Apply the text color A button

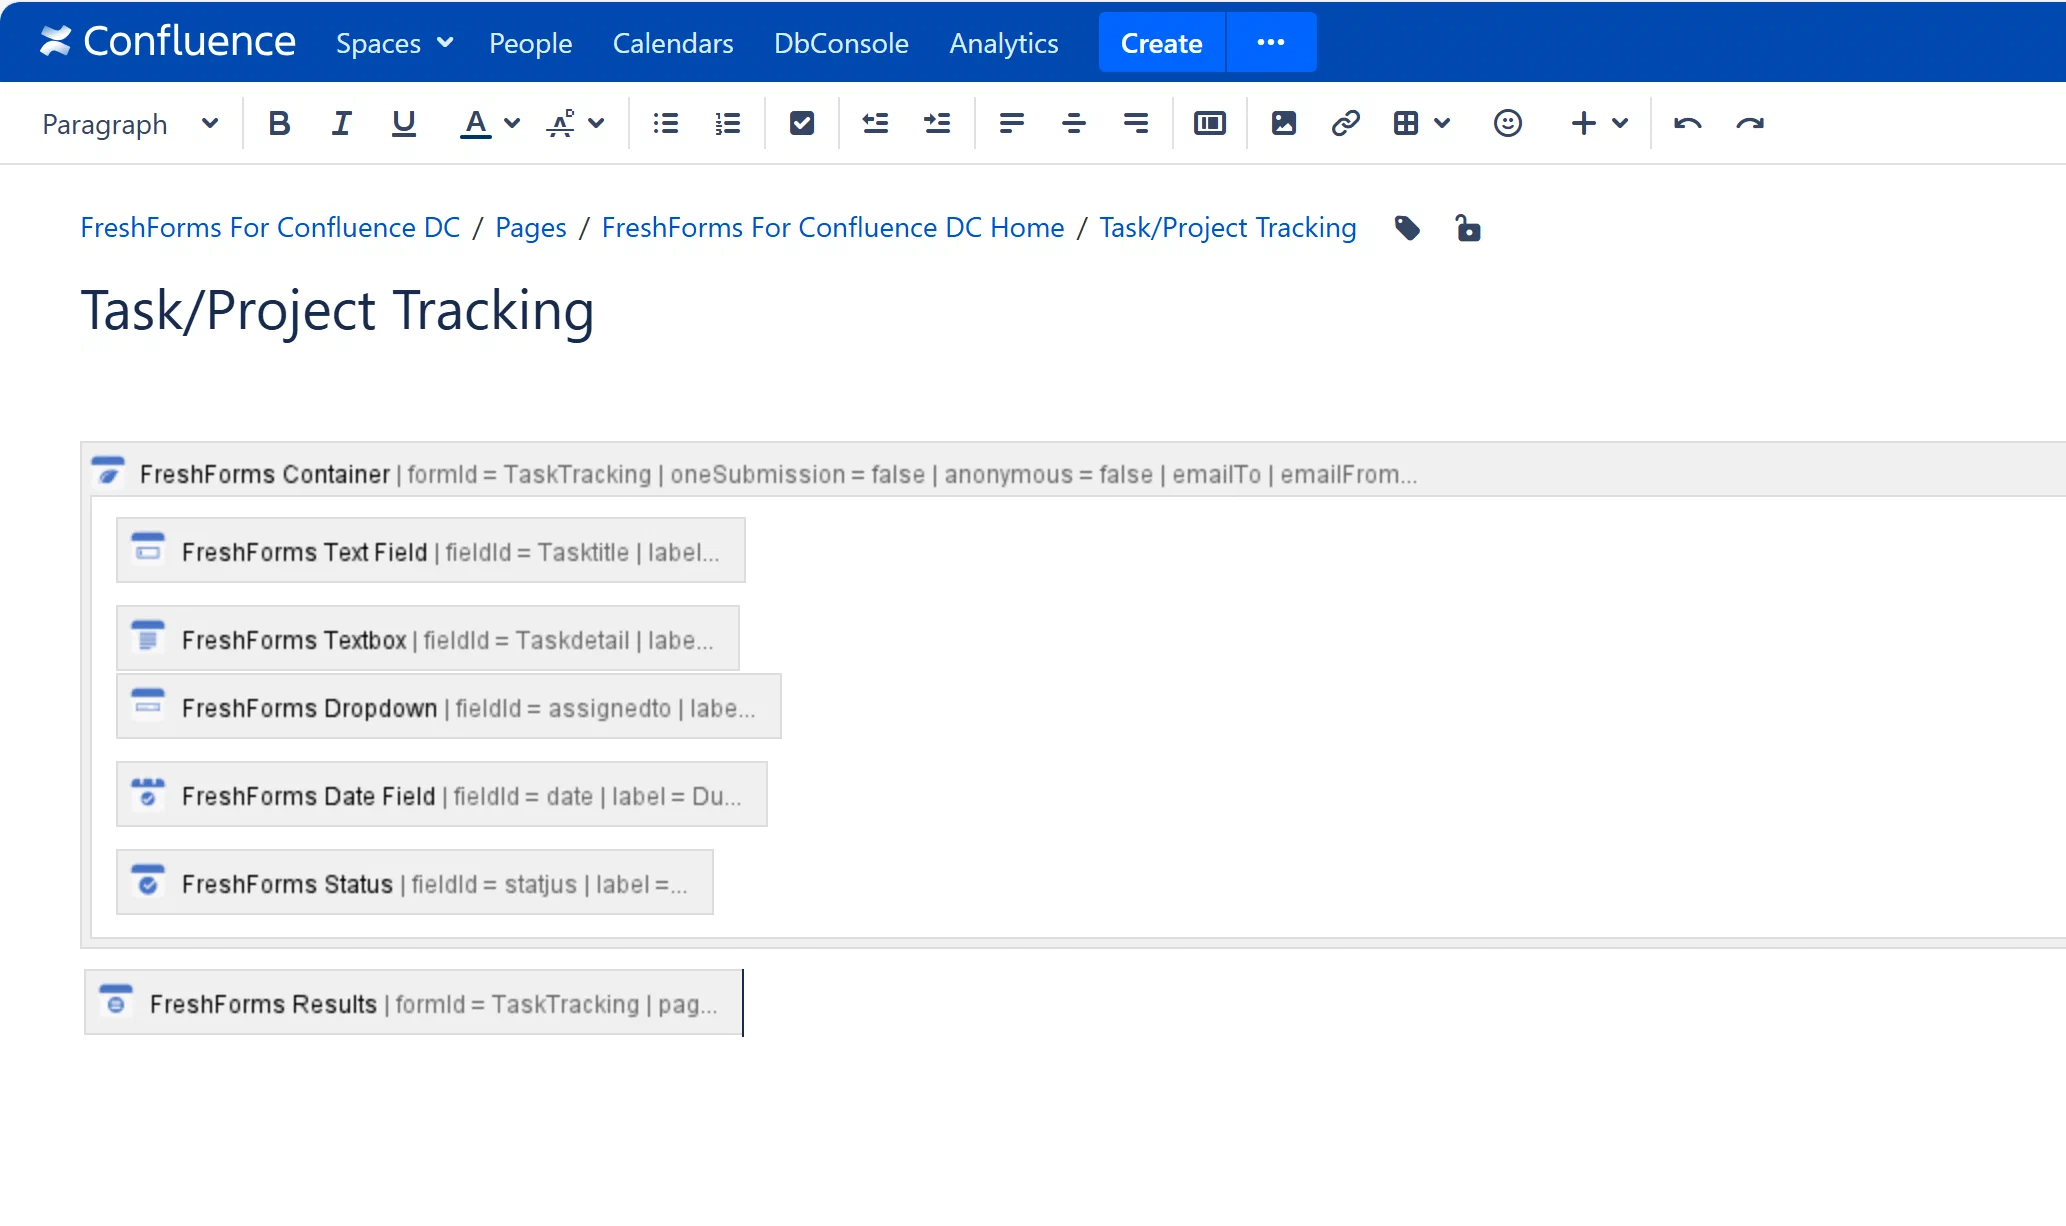click(475, 123)
